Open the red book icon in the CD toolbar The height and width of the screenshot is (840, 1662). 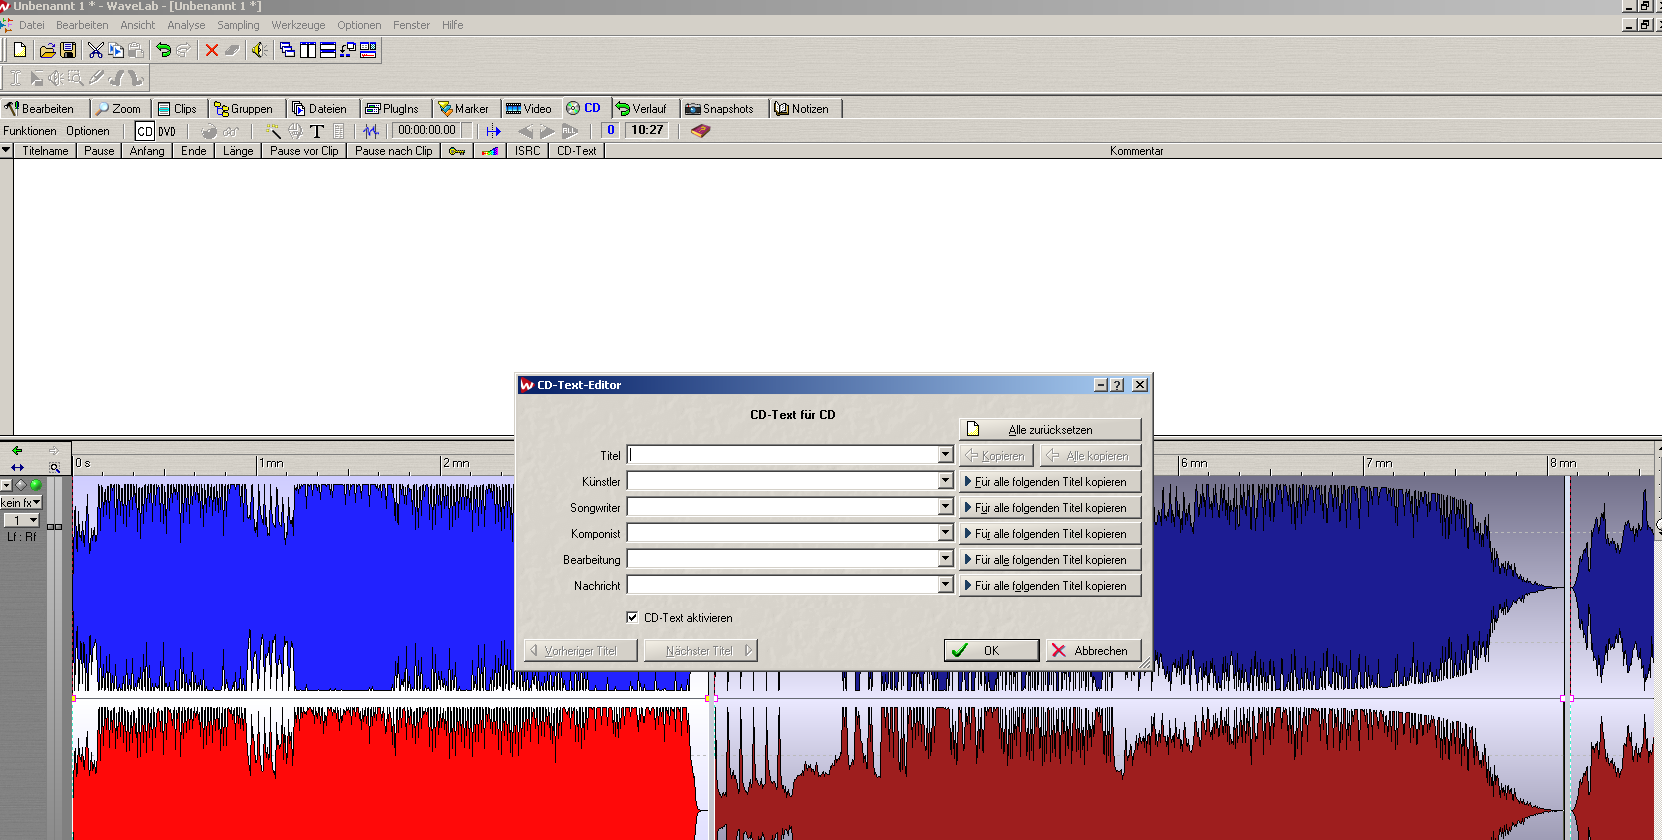pos(700,131)
